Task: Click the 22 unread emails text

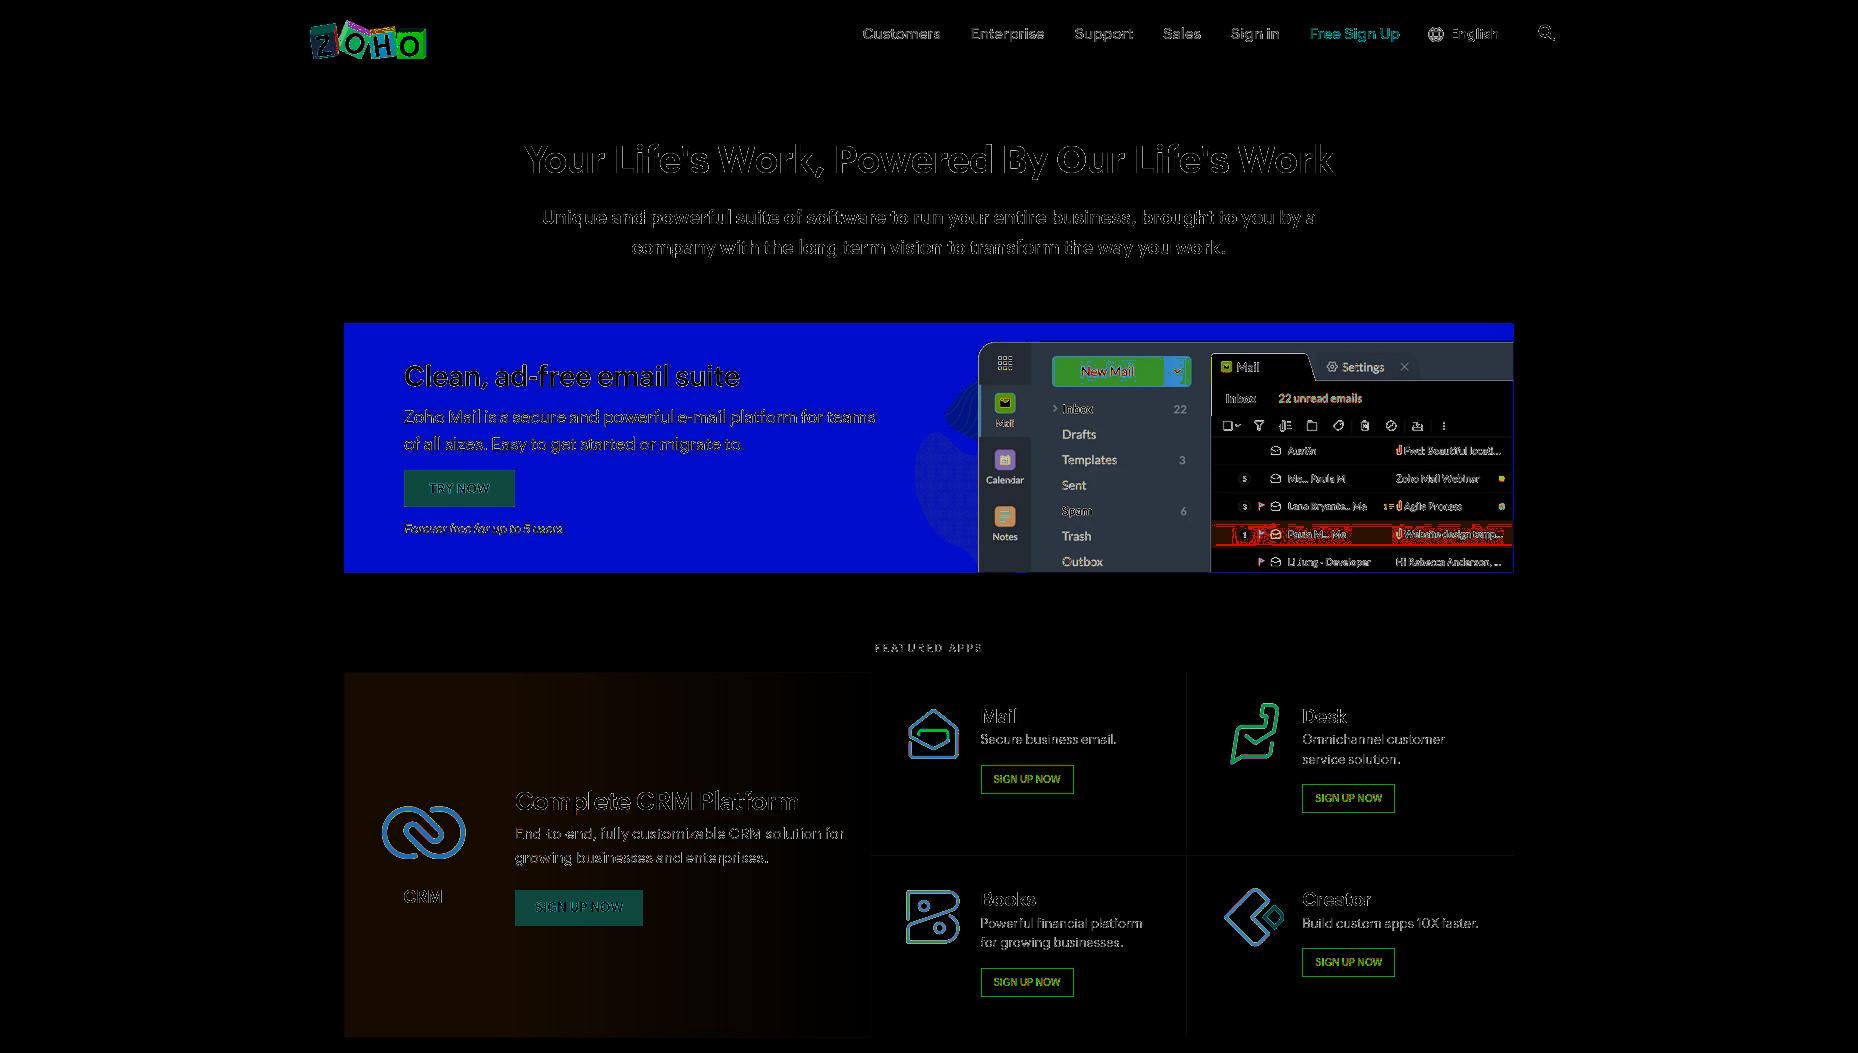Action: (1319, 398)
